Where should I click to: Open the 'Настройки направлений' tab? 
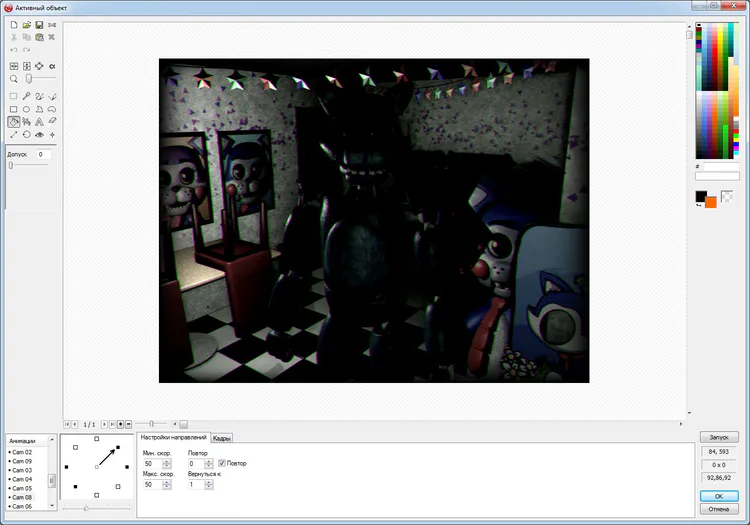pyautogui.click(x=173, y=438)
